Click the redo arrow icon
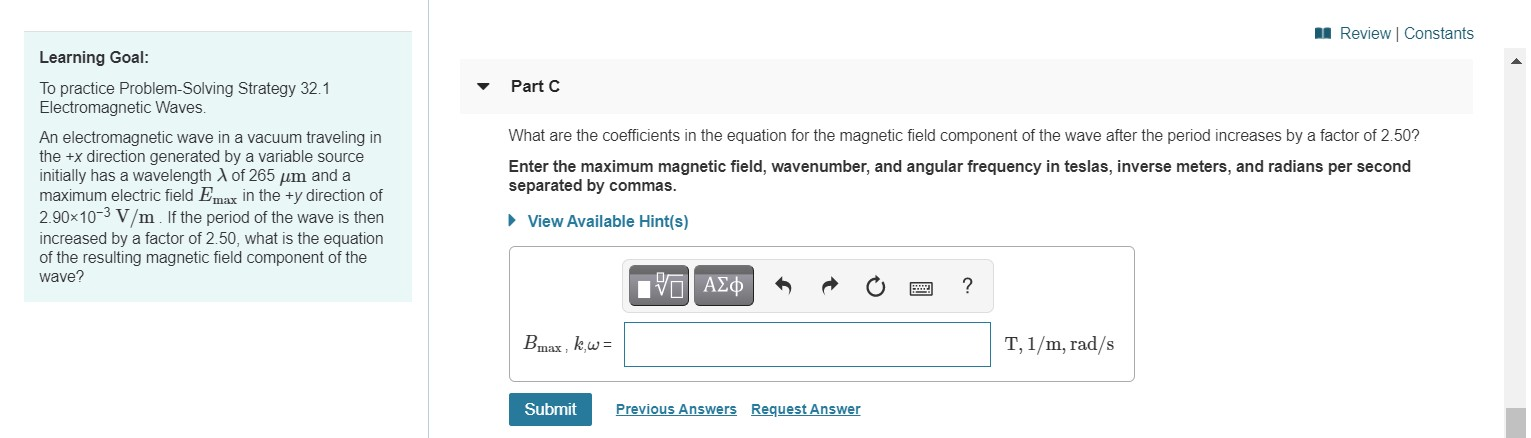The image size is (1531, 438). click(830, 288)
